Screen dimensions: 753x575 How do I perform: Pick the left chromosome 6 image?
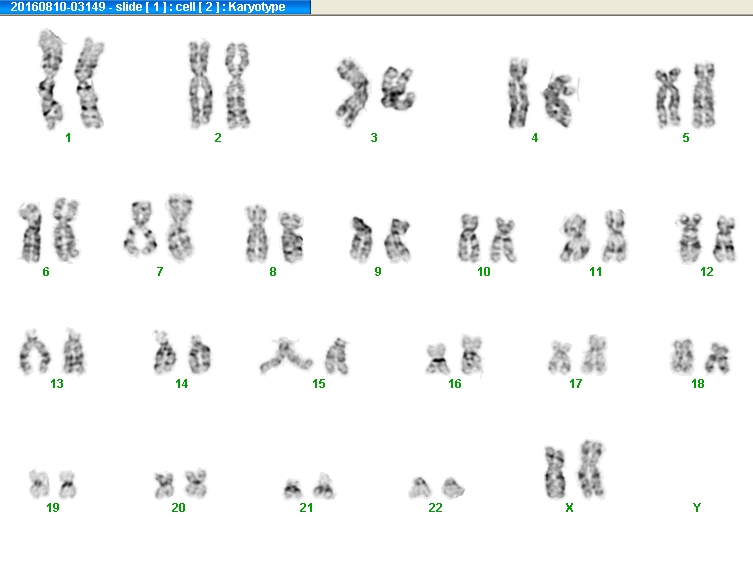[30, 232]
